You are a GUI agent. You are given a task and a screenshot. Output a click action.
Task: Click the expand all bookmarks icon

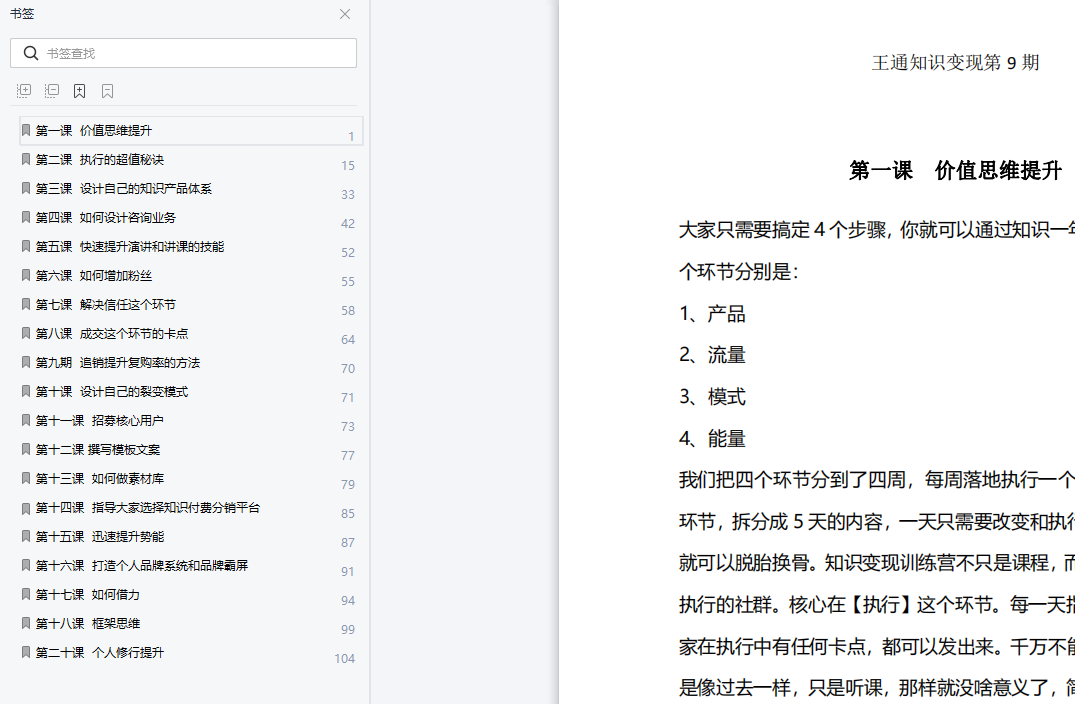pyautogui.click(x=24, y=91)
